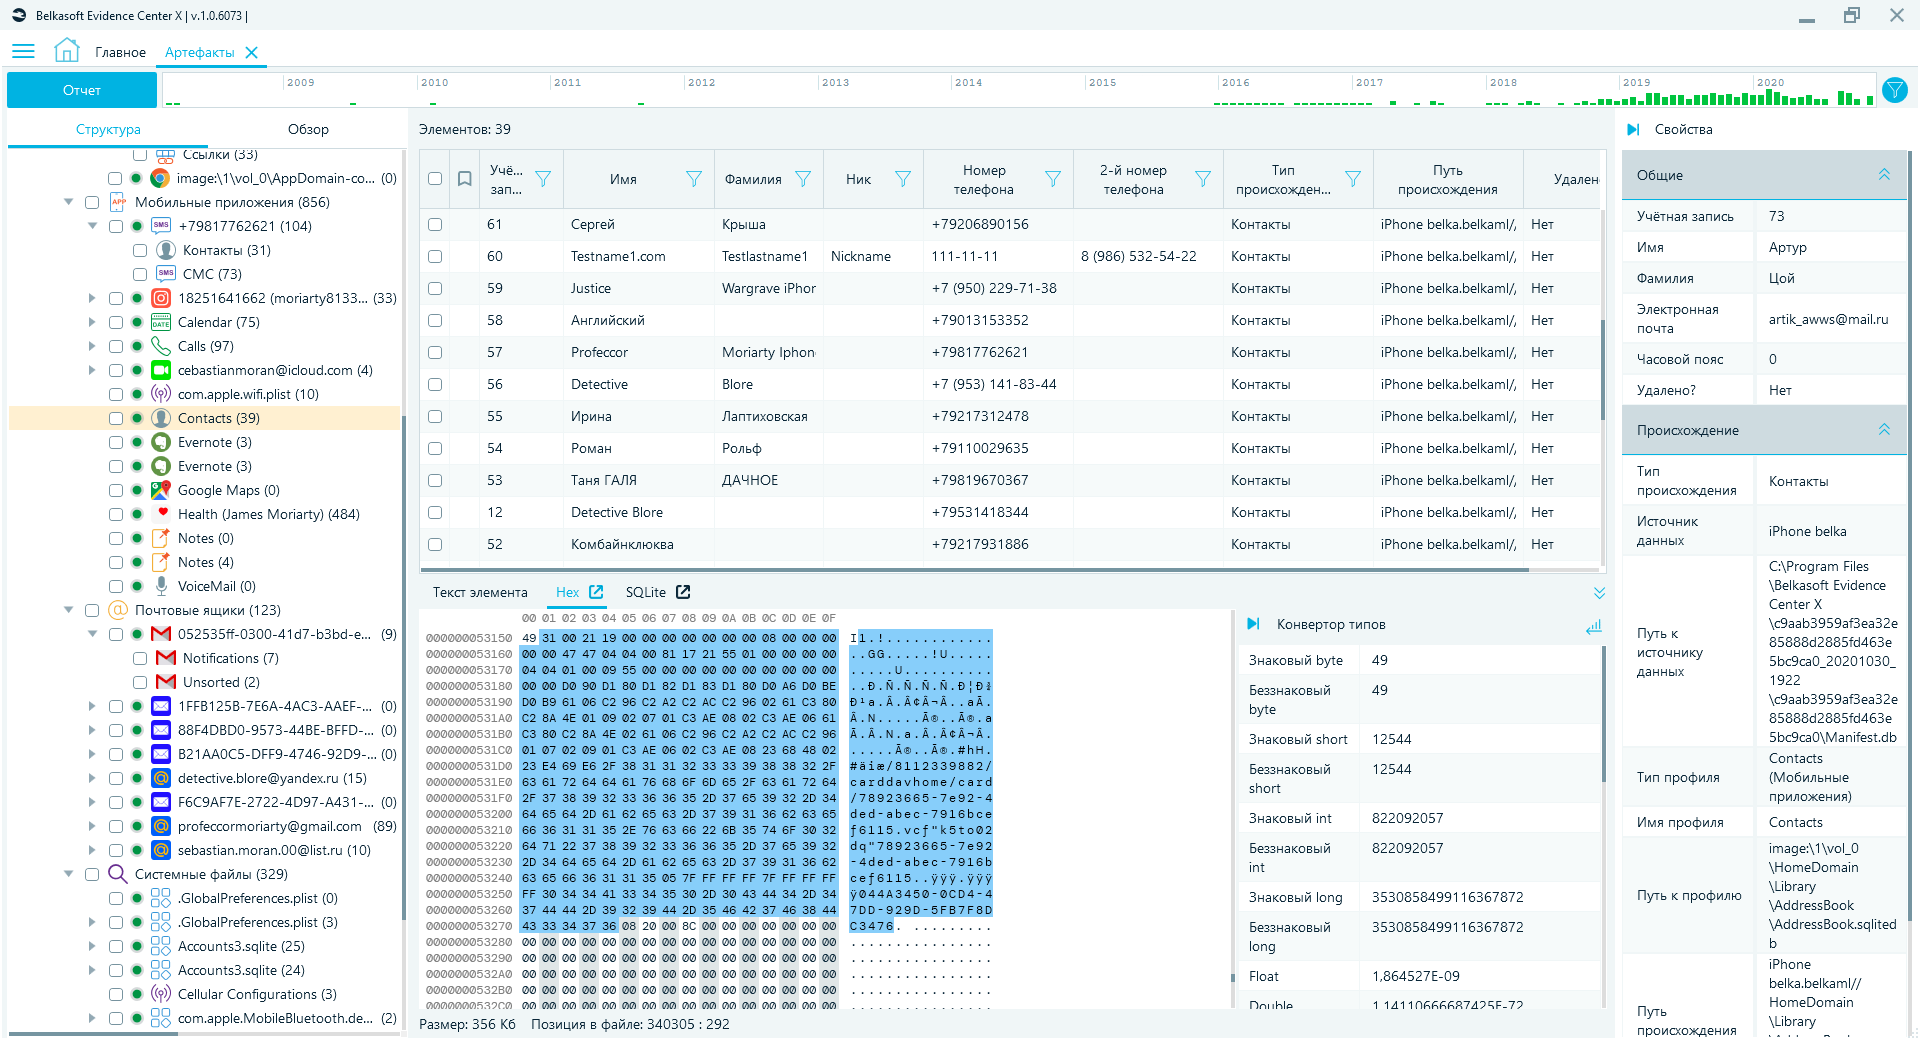Image resolution: width=1920 pixels, height=1040 pixels.
Task: Collapse the Мобильные приложения tree node
Action: pyautogui.click(x=69, y=202)
